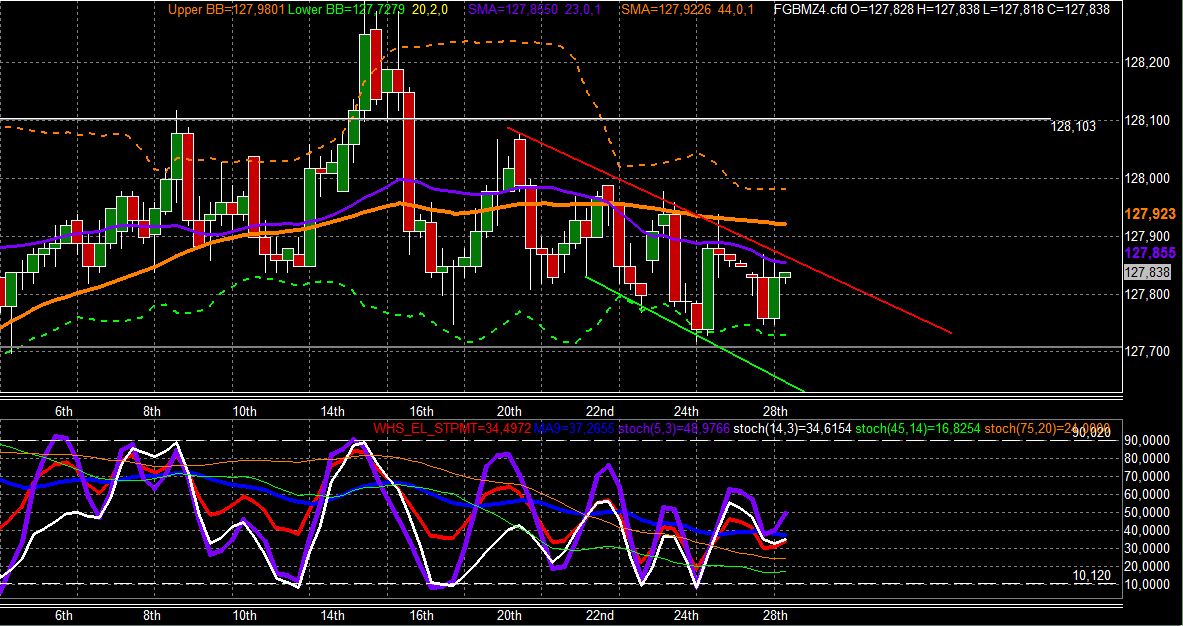Click the 14th date label below stochastic panel
1183x626 pixels.
332,615
